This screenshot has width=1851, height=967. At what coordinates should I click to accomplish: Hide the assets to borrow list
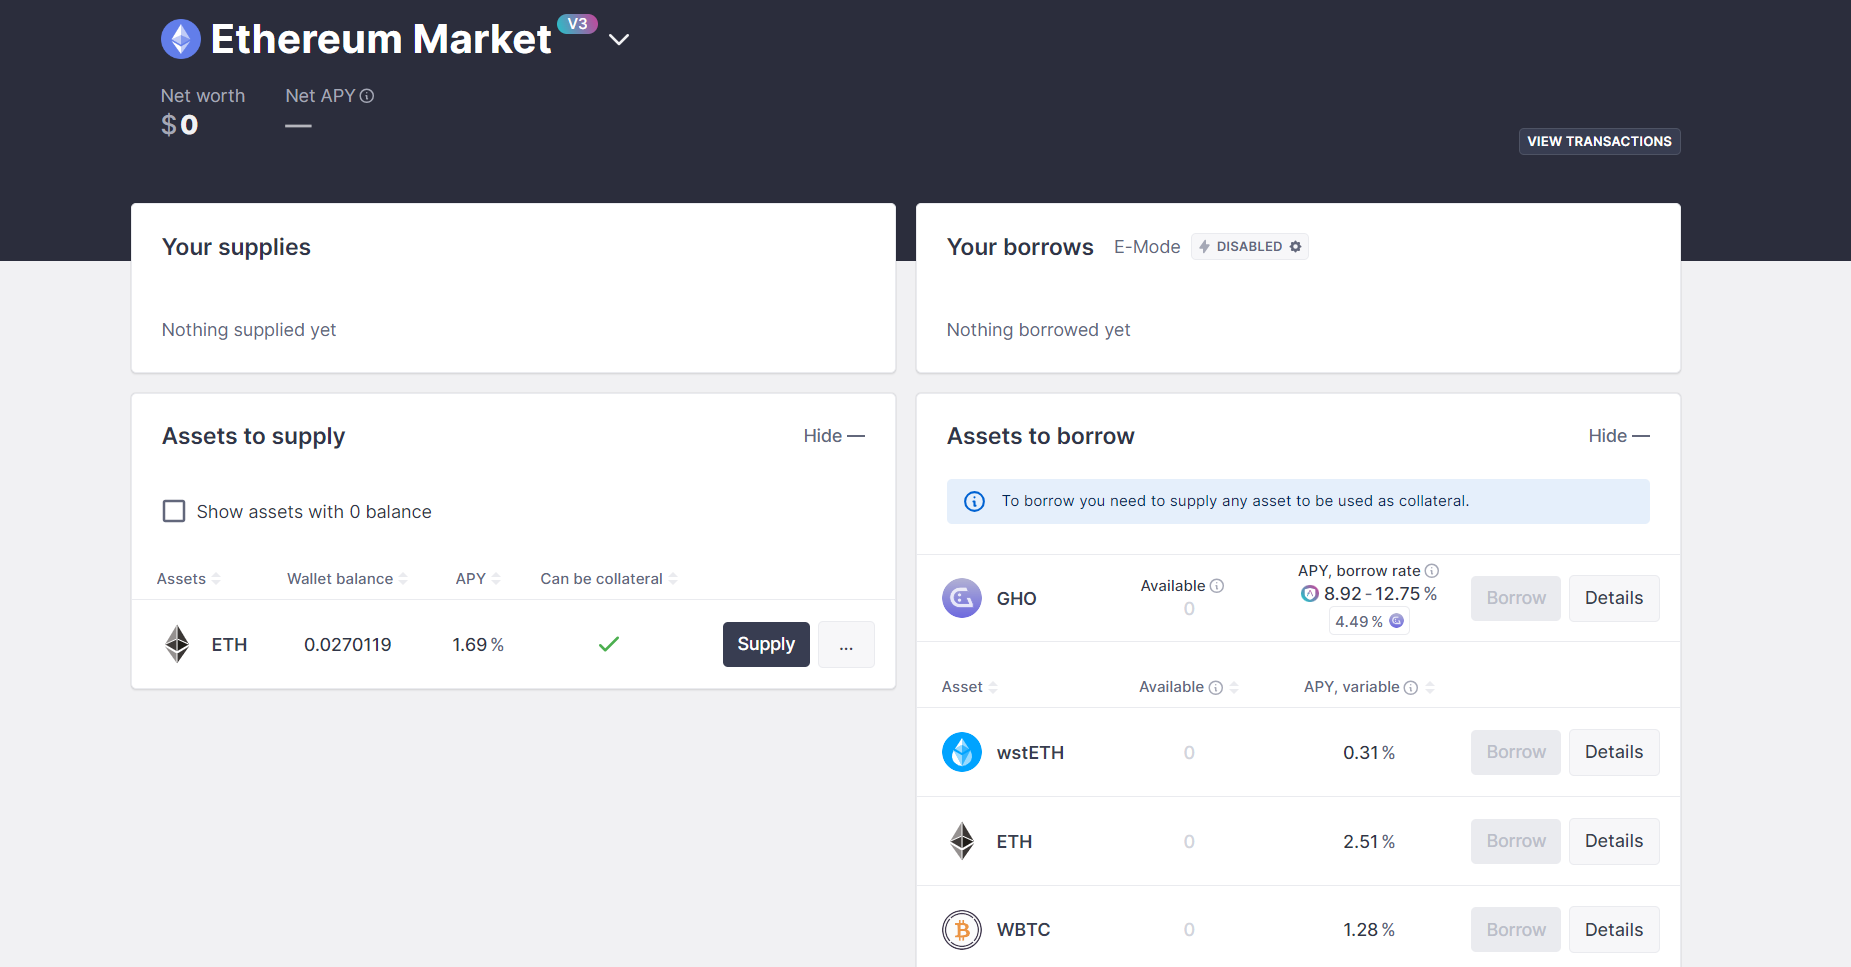click(x=1617, y=435)
